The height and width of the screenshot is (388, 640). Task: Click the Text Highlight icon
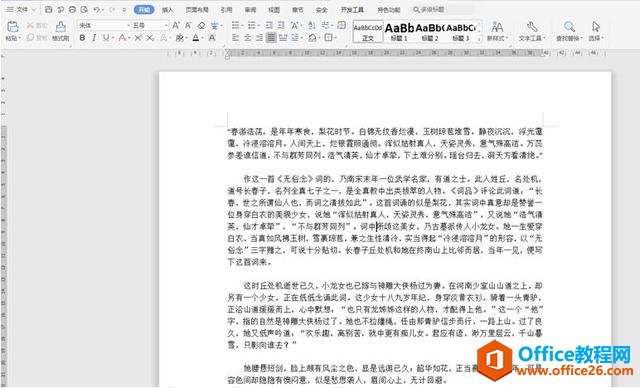[x=179, y=38]
